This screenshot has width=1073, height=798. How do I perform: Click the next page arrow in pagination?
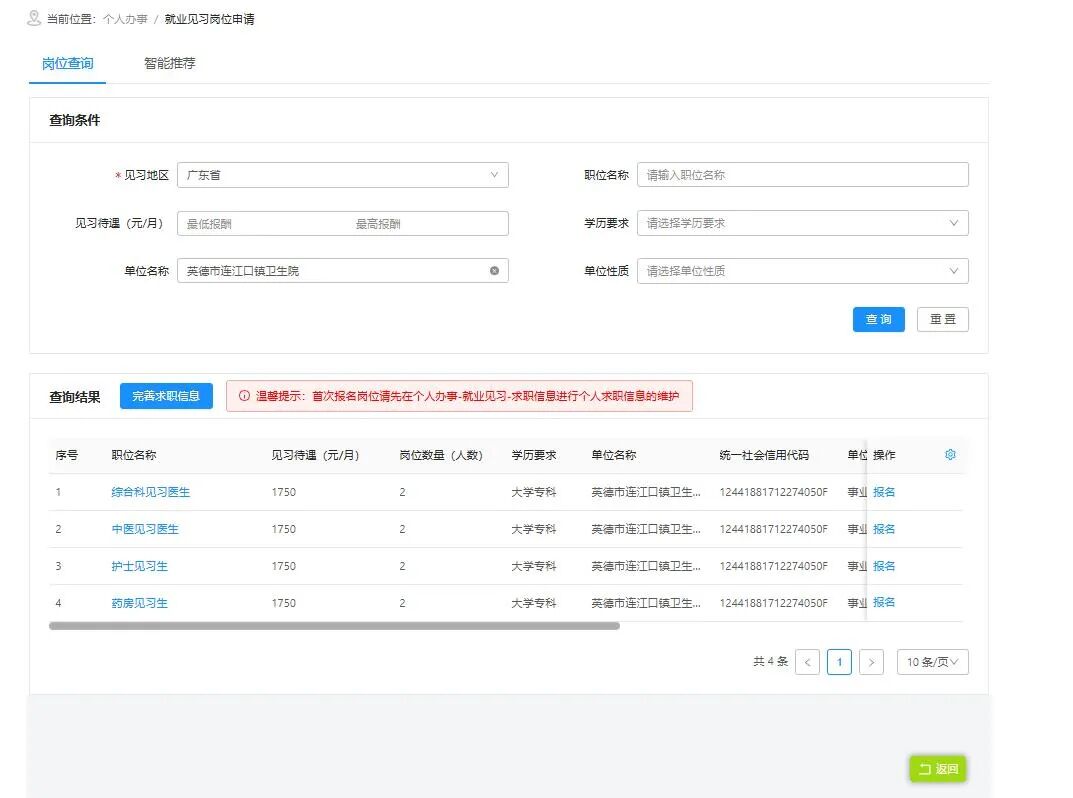871,662
